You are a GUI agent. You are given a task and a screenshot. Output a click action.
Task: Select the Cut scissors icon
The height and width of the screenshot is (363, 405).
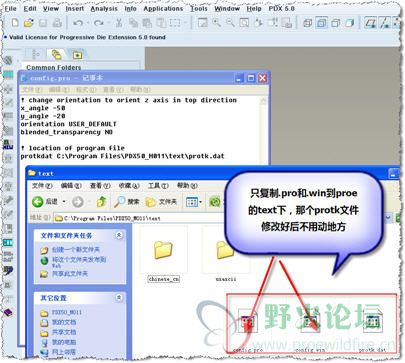(x=119, y=23)
